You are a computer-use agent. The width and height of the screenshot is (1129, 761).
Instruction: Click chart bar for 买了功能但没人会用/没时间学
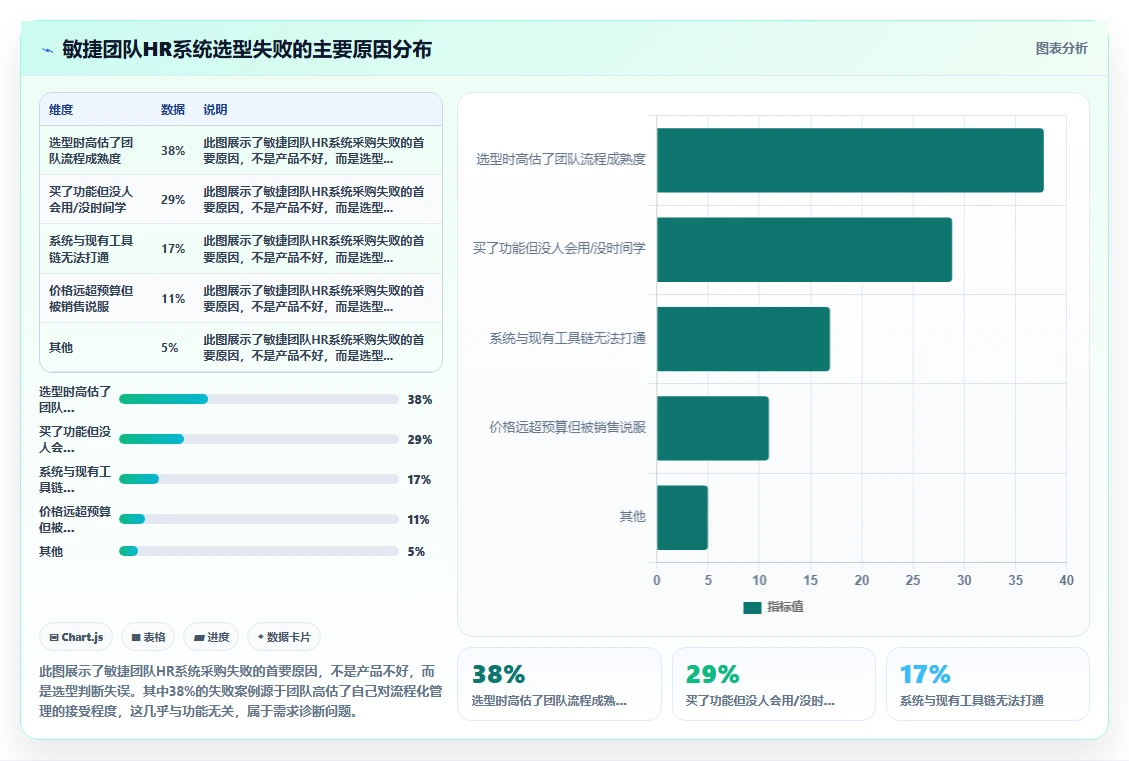click(x=804, y=249)
